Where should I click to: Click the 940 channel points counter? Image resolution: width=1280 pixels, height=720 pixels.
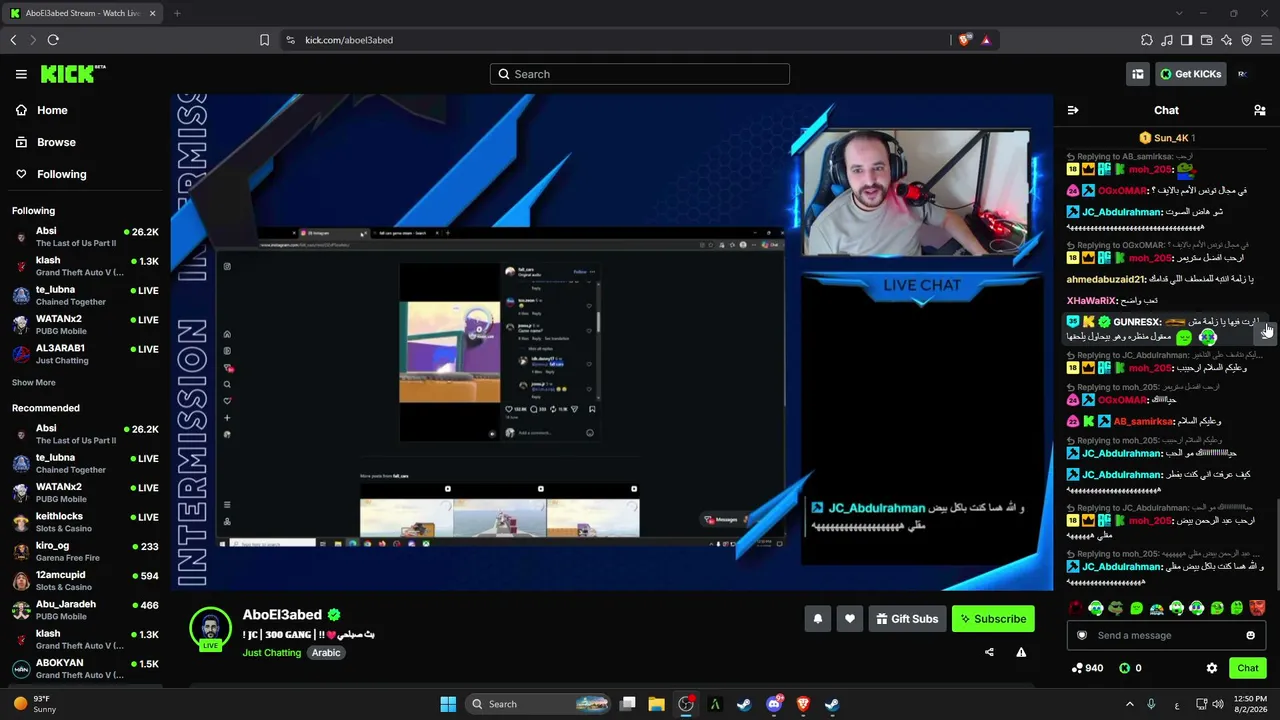click(1087, 668)
